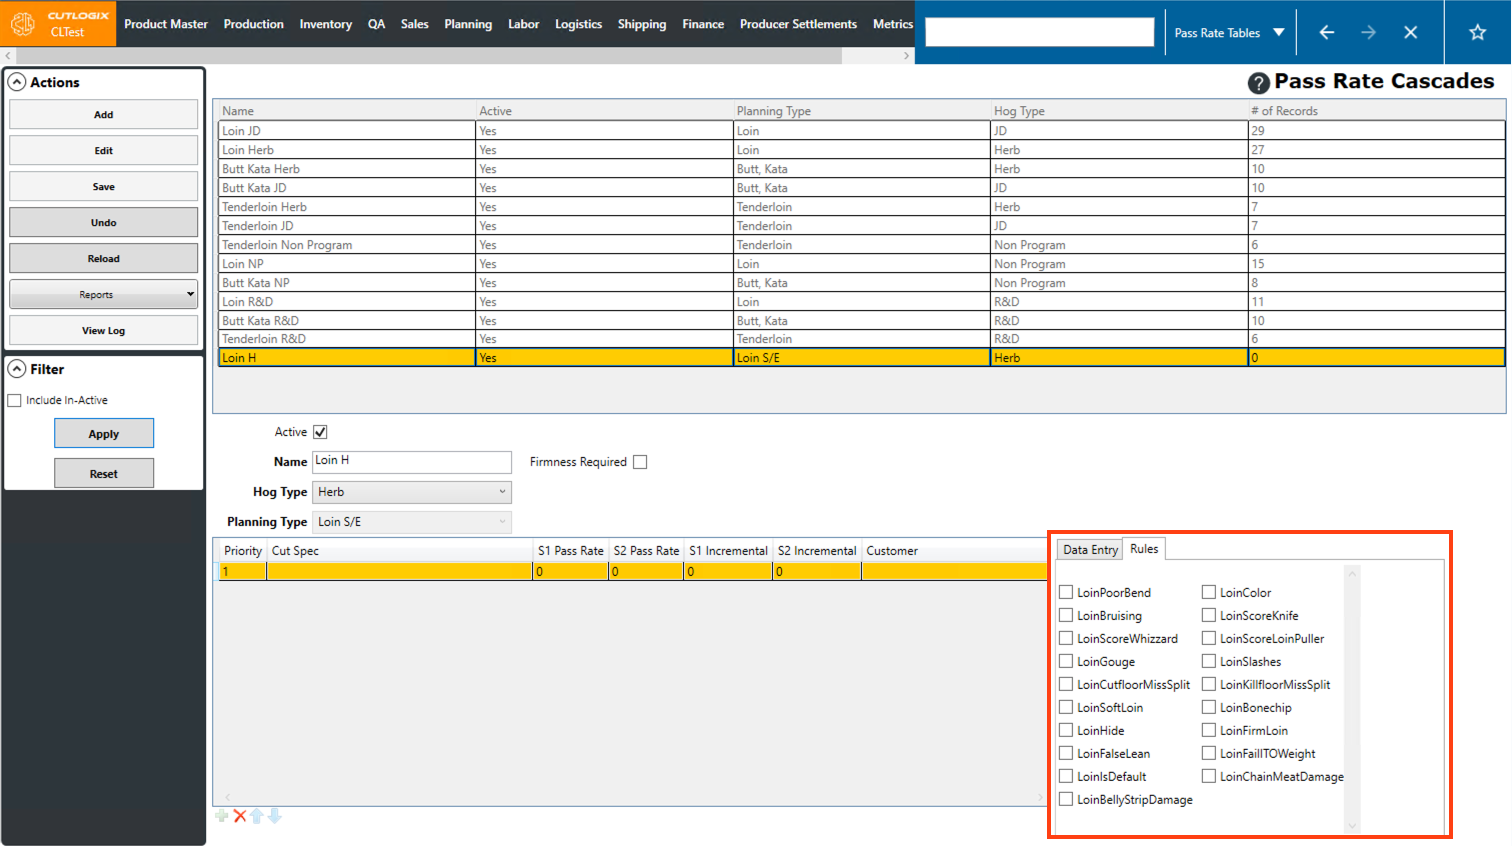Screen dimensions: 1512x846
Task: Click the red X delete row icon
Action: (240, 816)
